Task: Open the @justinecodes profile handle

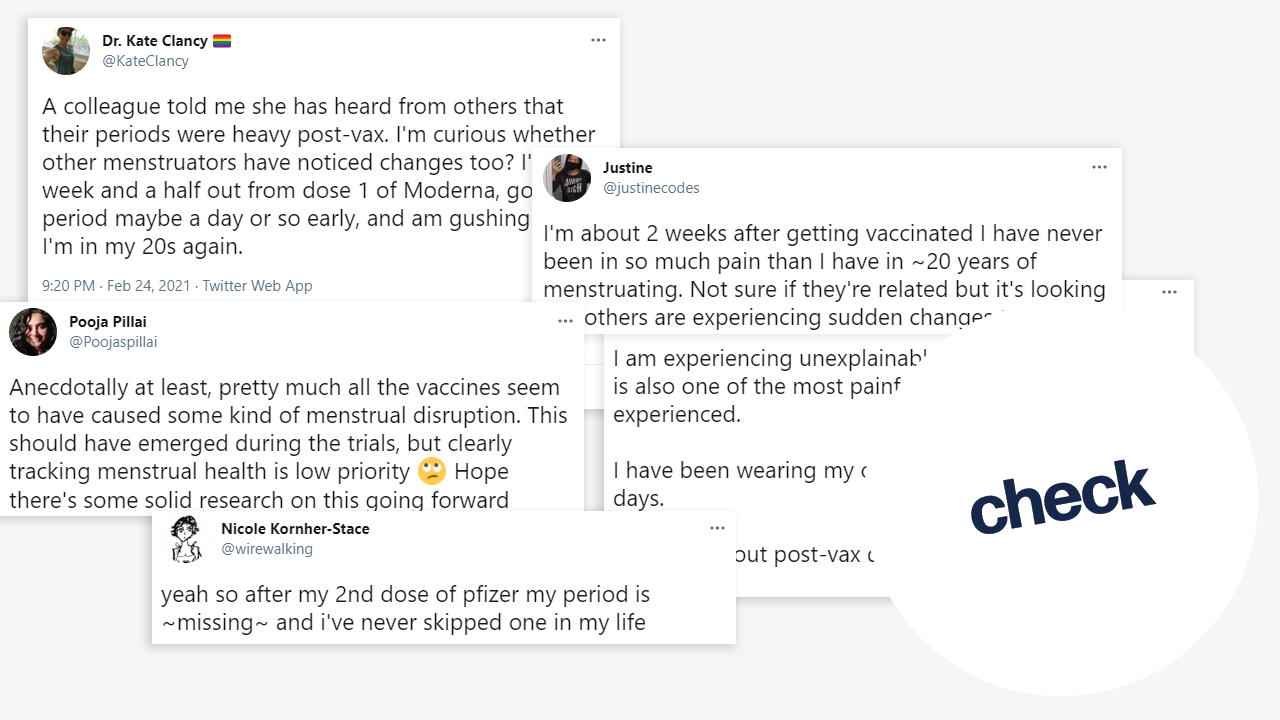Action: [x=651, y=188]
